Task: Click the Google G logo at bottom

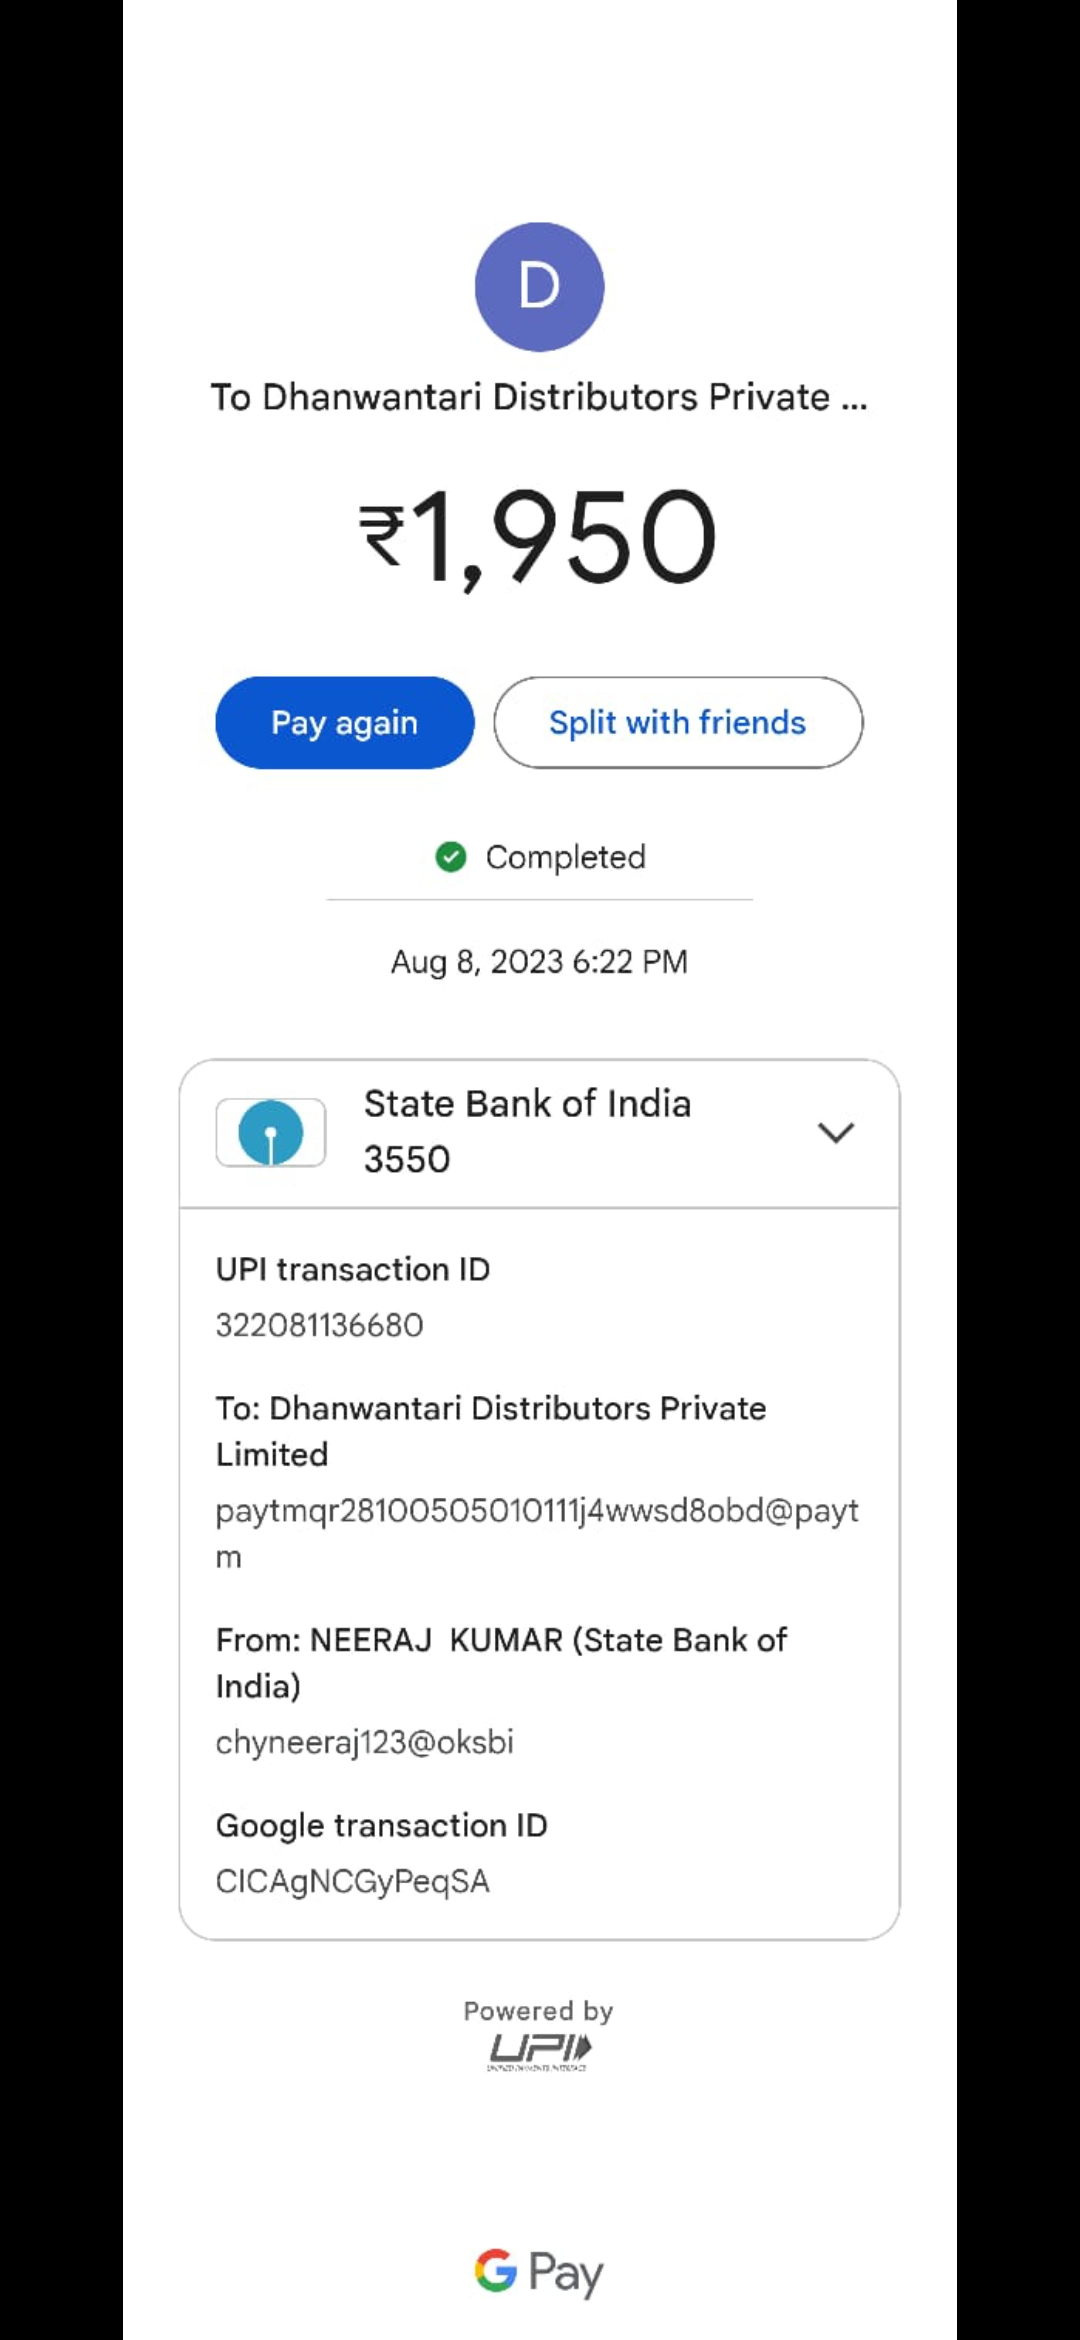Action: [x=495, y=2270]
